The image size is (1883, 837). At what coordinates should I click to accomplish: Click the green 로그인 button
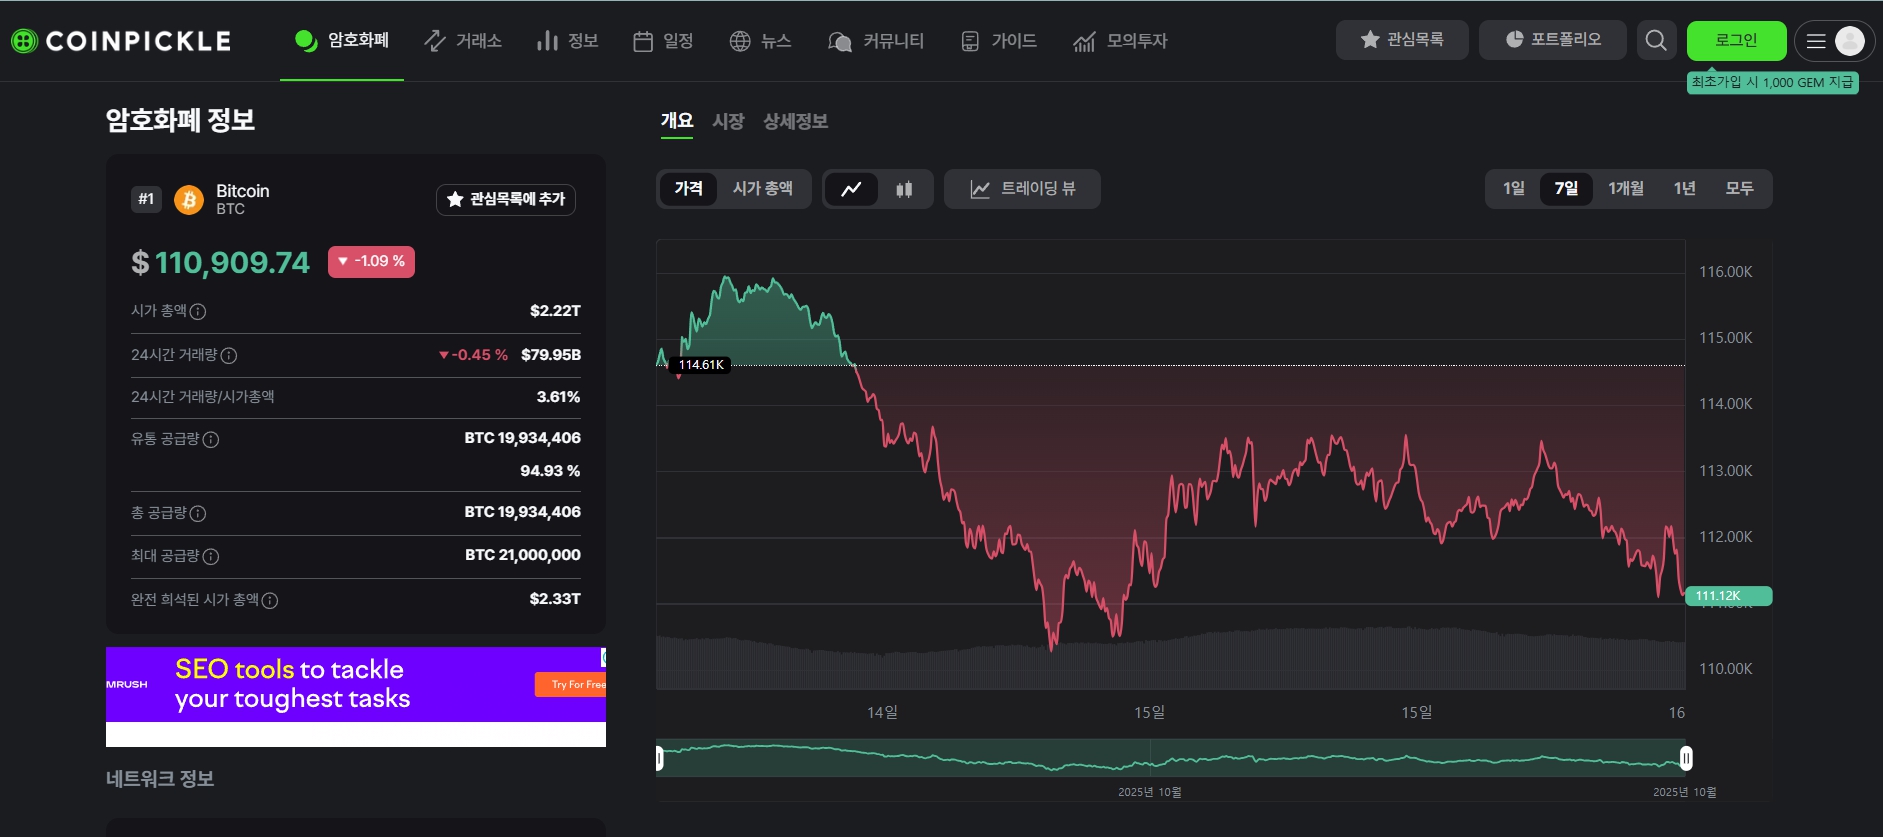tap(1736, 41)
